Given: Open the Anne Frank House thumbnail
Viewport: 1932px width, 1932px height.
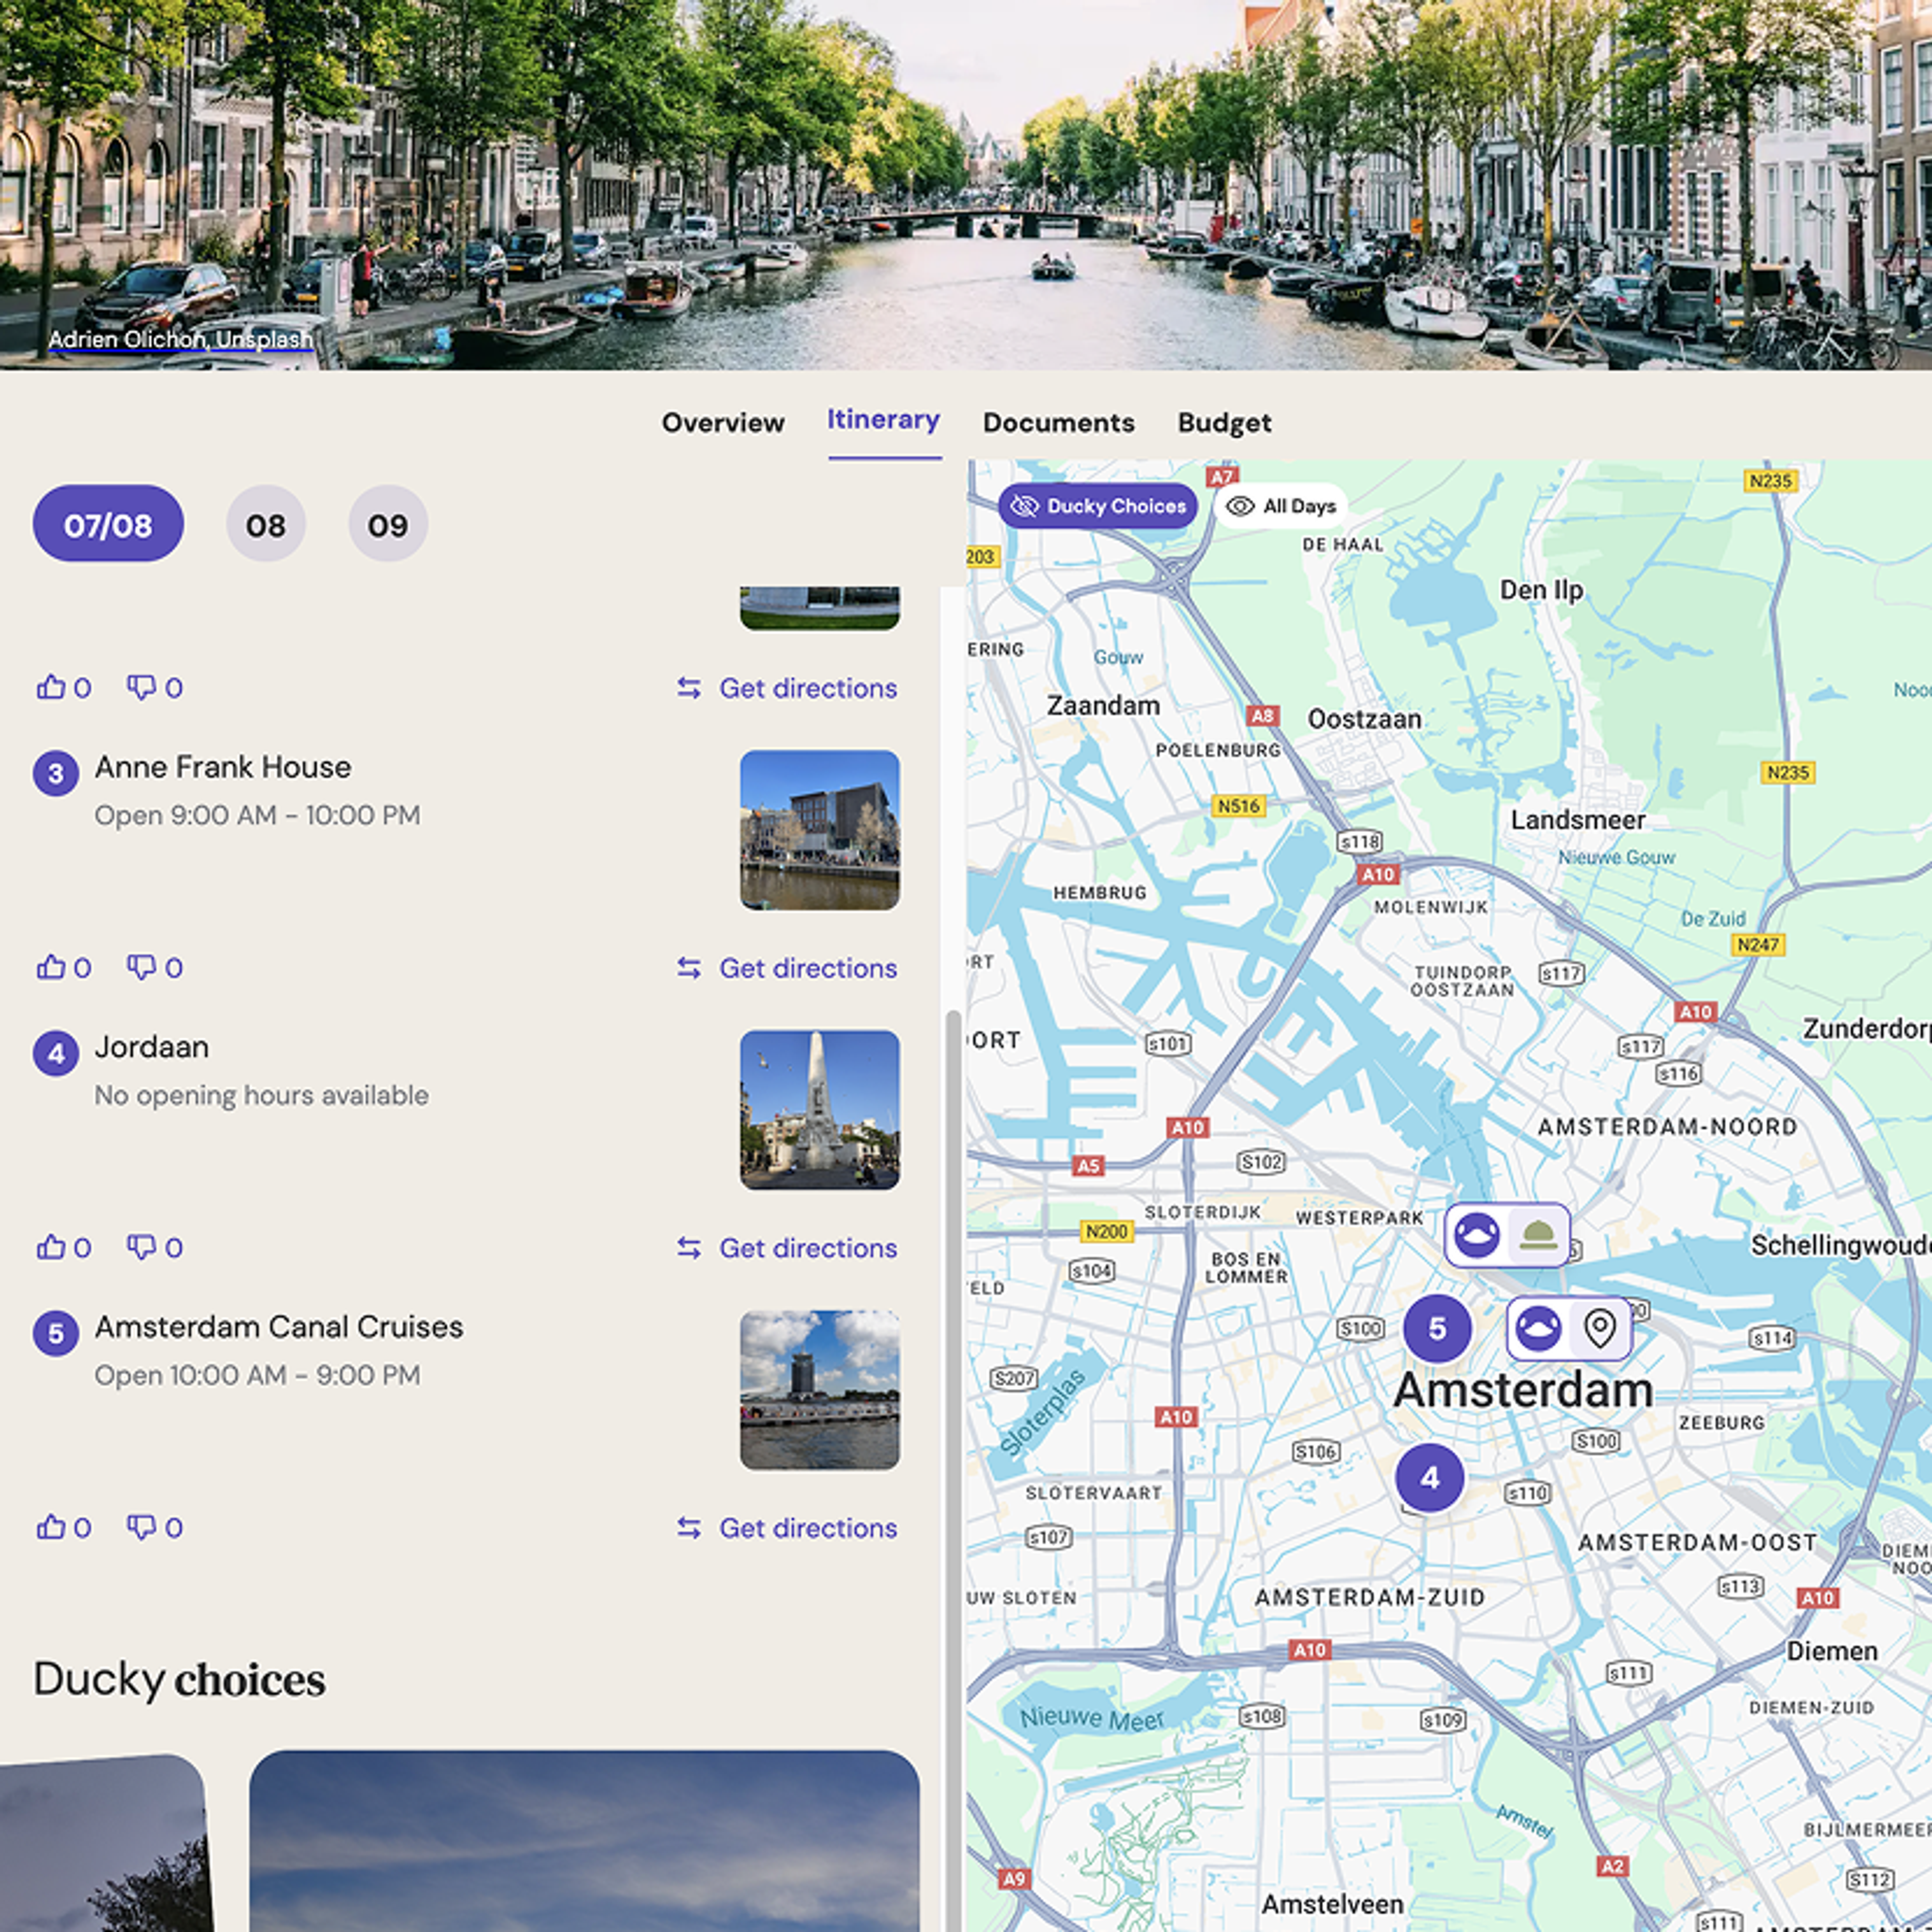Looking at the screenshot, I should click(x=819, y=830).
